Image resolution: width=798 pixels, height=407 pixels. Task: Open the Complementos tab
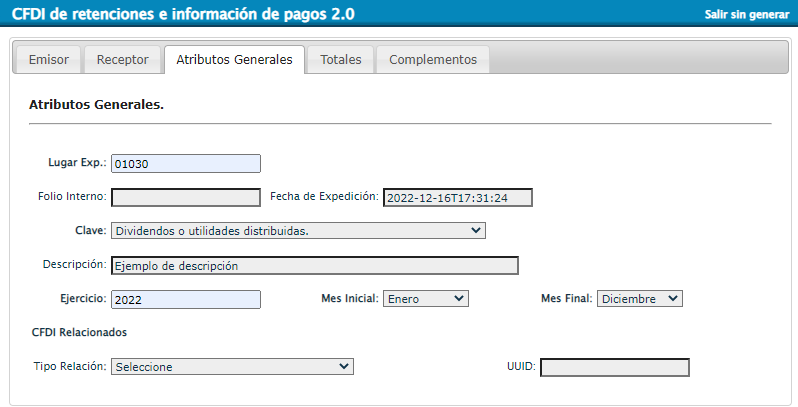point(433,60)
